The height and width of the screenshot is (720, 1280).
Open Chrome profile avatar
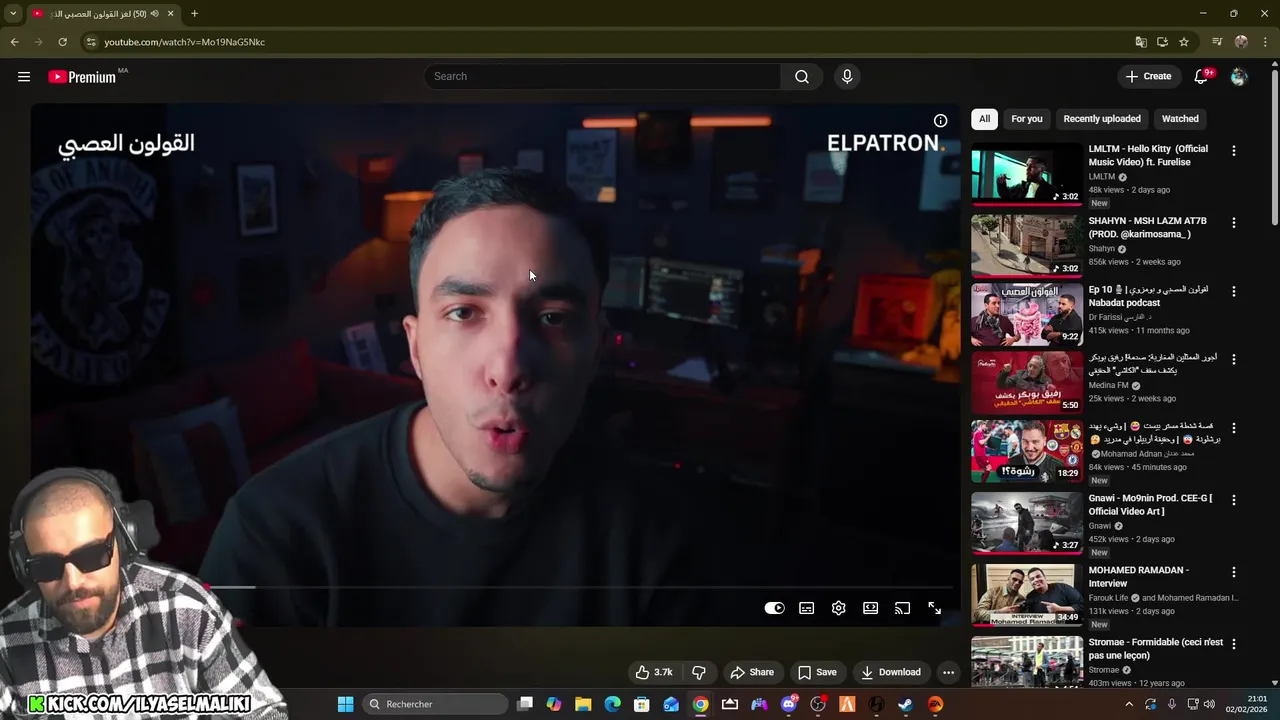[x=1241, y=42]
